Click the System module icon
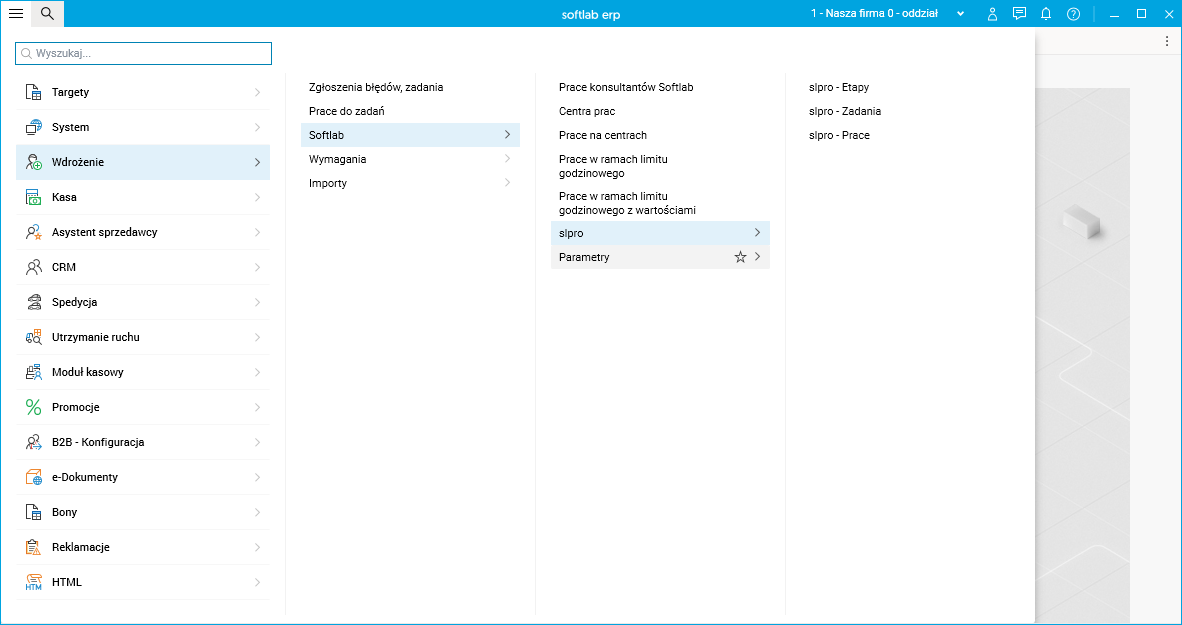 (33, 127)
